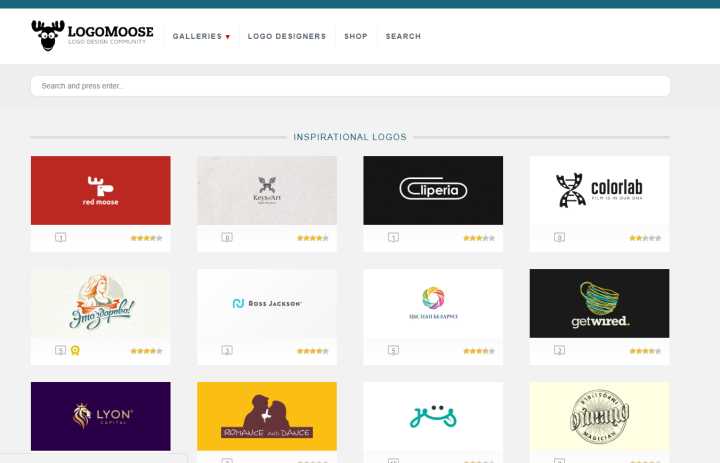Open the Logo Designers menu item
The width and height of the screenshot is (720, 463).
point(287,36)
